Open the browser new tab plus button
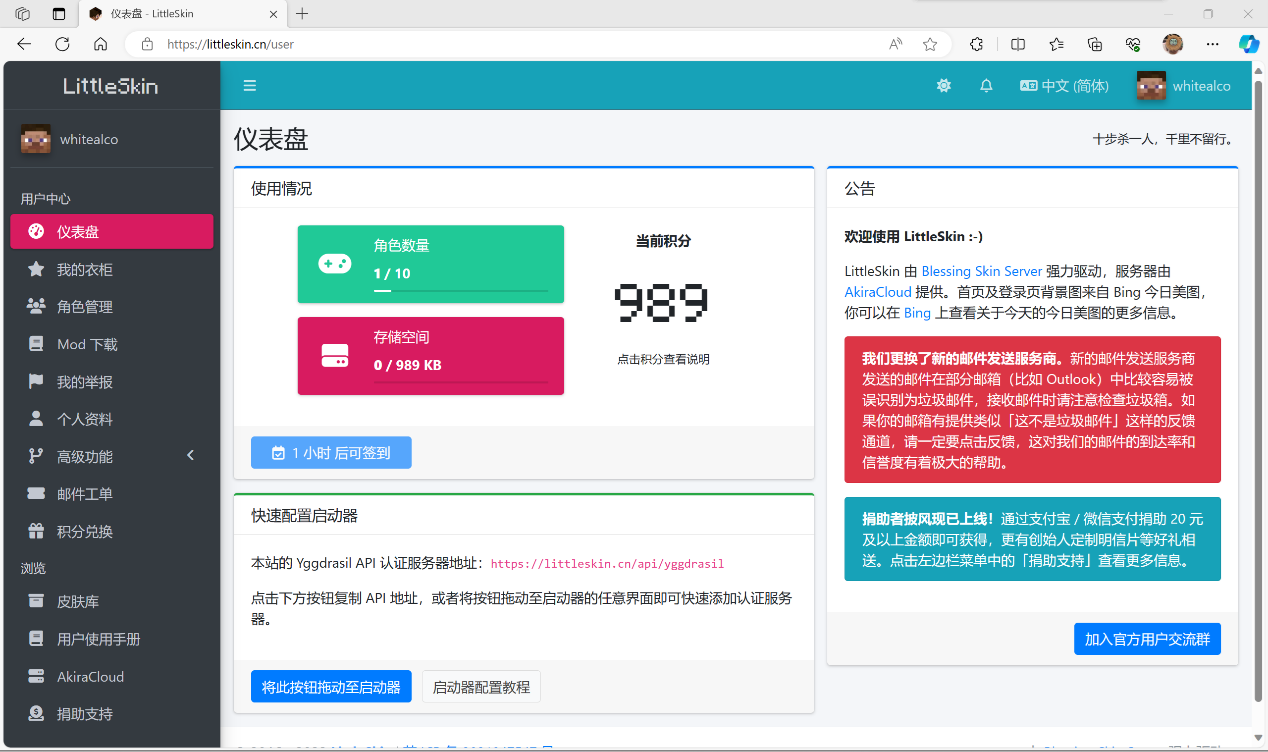Image resolution: width=1268 pixels, height=752 pixels. pos(302,14)
